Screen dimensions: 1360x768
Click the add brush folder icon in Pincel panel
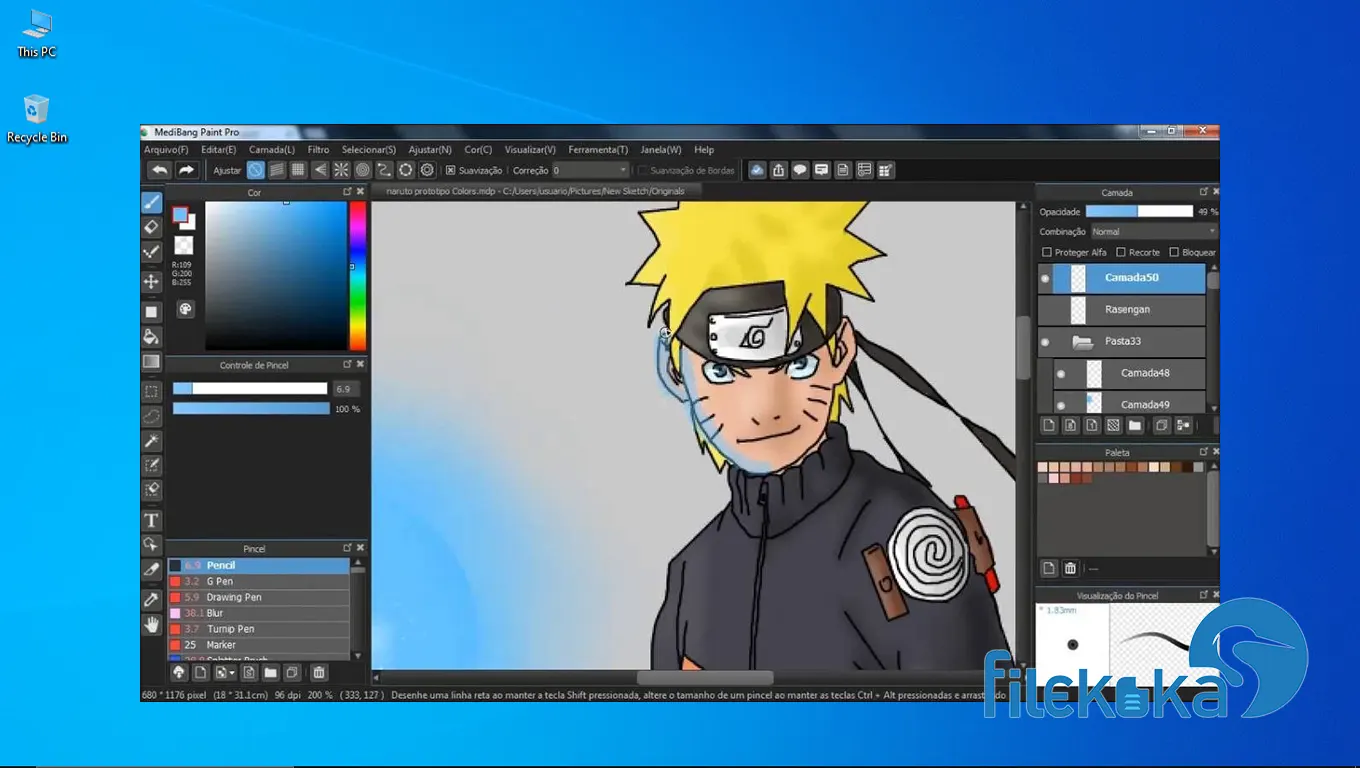tap(270, 673)
